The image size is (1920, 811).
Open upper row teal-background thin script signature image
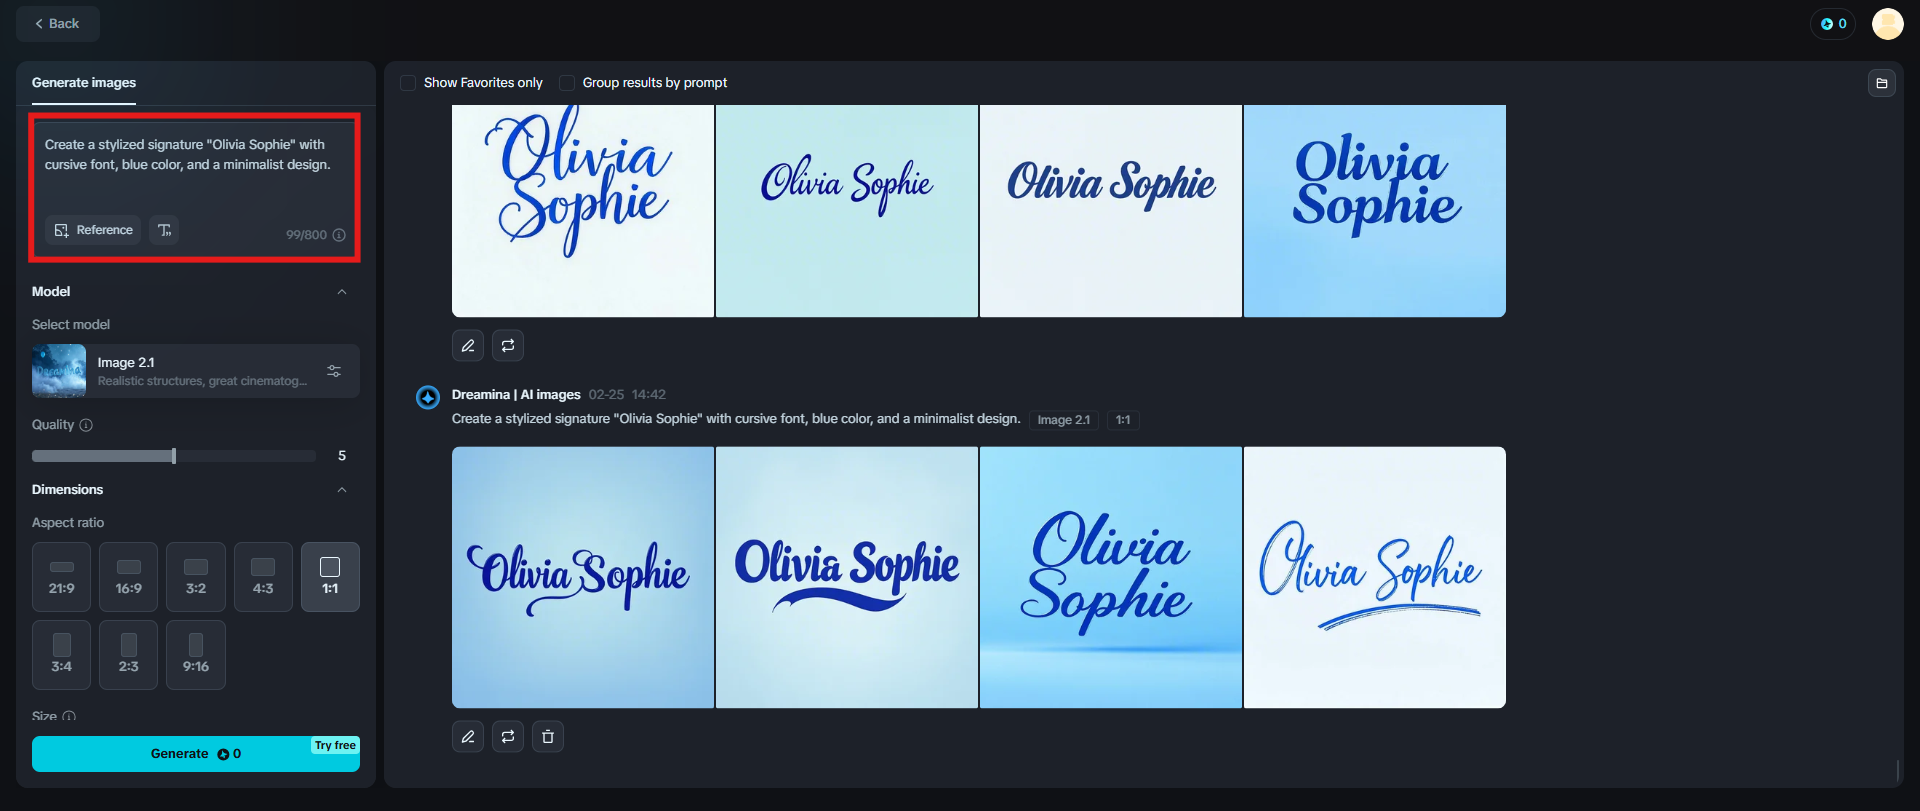pyautogui.click(x=847, y=211)
